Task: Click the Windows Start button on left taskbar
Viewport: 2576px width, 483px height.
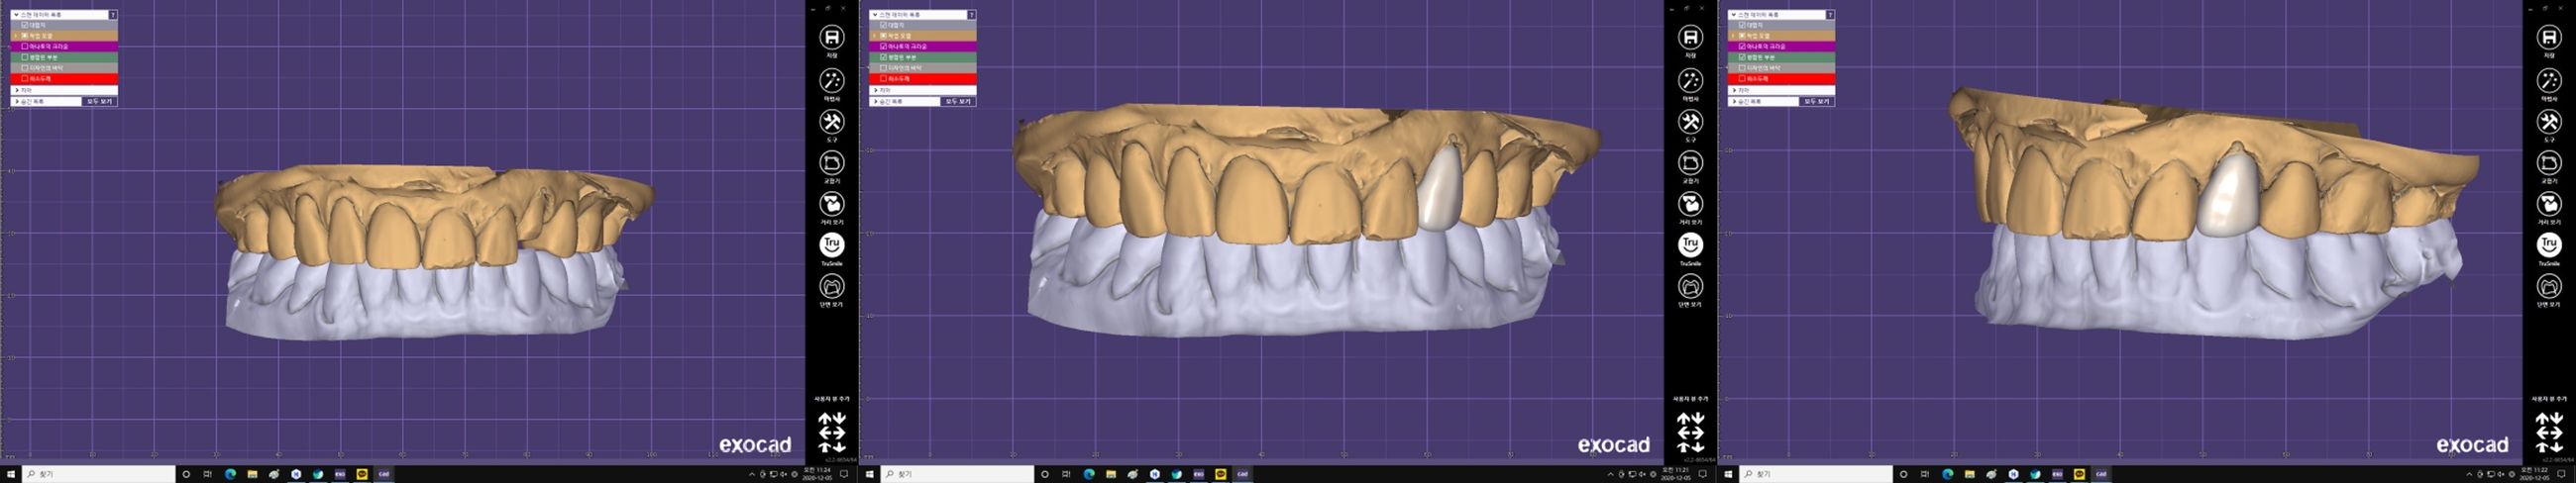Action: pos(11,474)
